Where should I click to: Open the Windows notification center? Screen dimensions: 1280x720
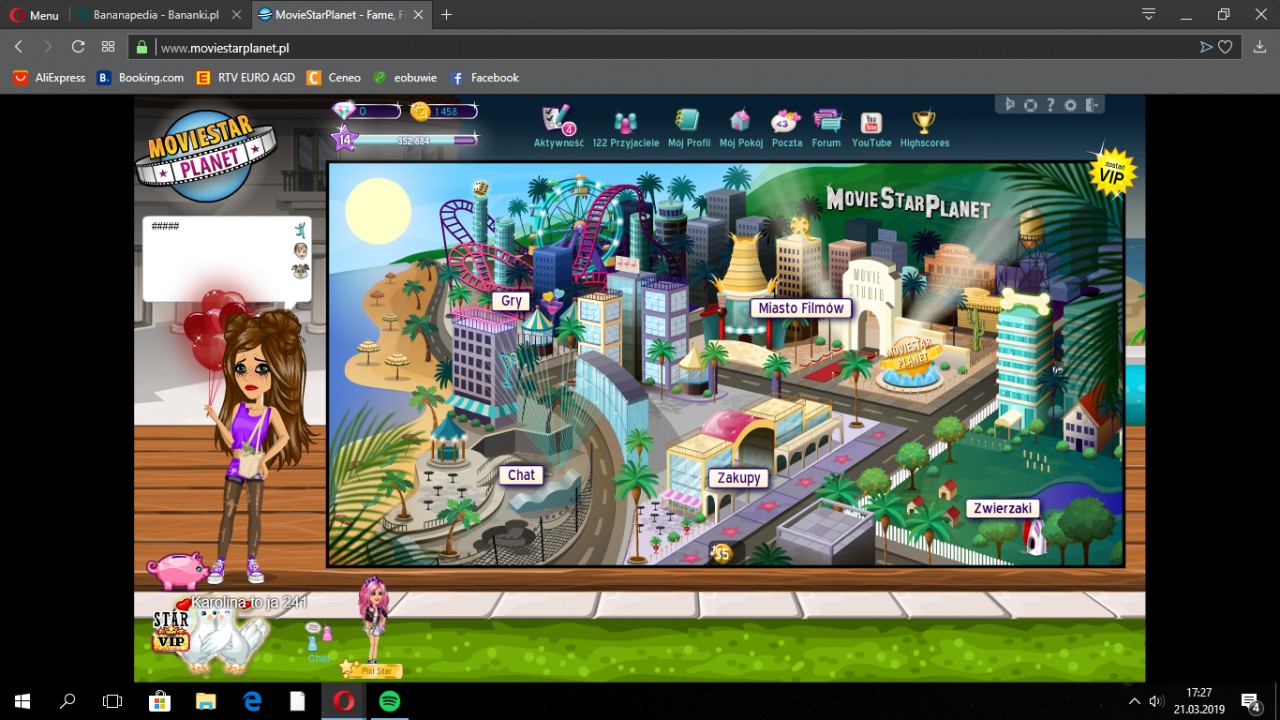[1250, 701]
